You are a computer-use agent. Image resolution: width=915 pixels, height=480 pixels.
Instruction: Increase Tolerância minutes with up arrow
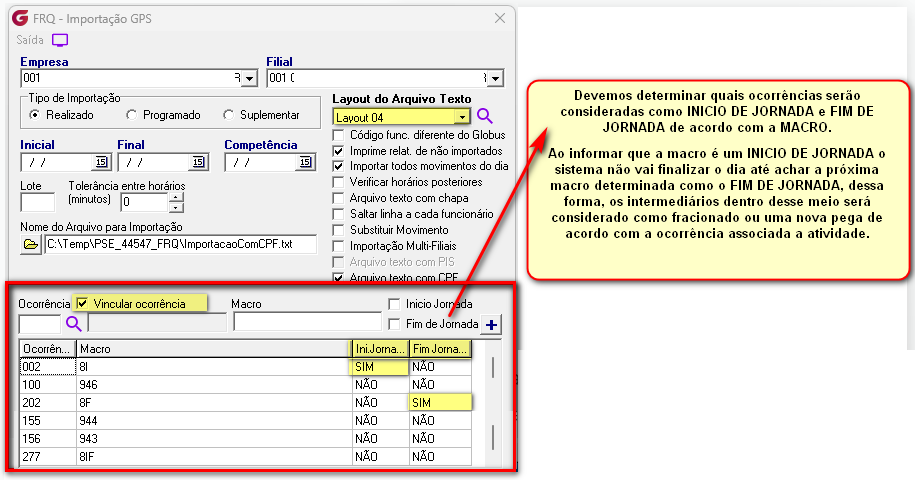pyautogui.click(x=176, y=198)
